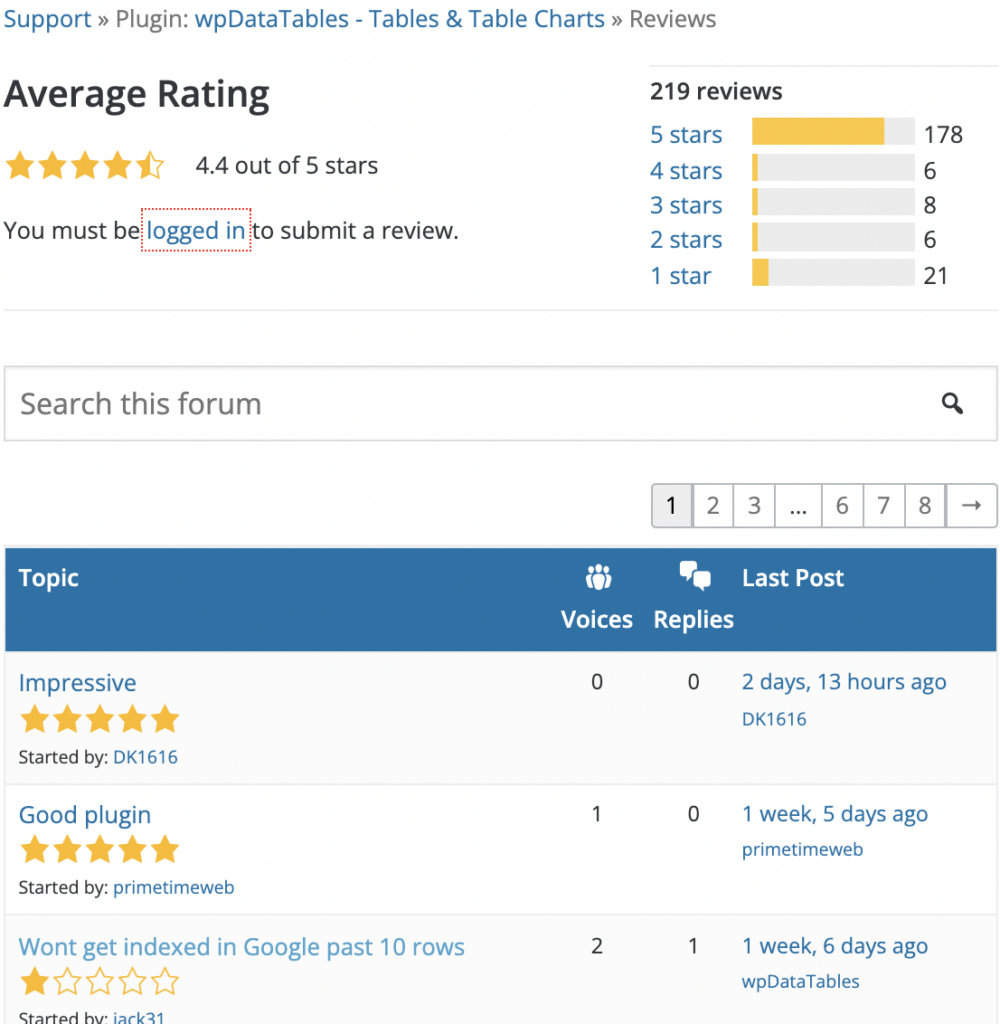Click the one-star rating under "Wont get indexed"
This screenshot has width=1000, height=1024.
coord(99,982)
